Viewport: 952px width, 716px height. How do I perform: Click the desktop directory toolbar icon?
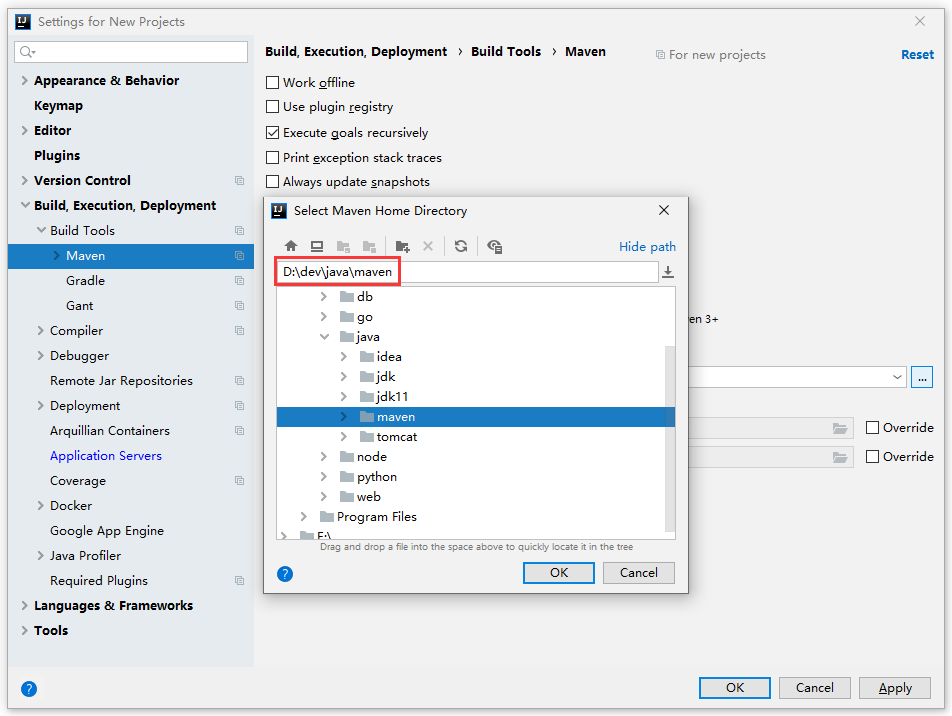point(317,246)
